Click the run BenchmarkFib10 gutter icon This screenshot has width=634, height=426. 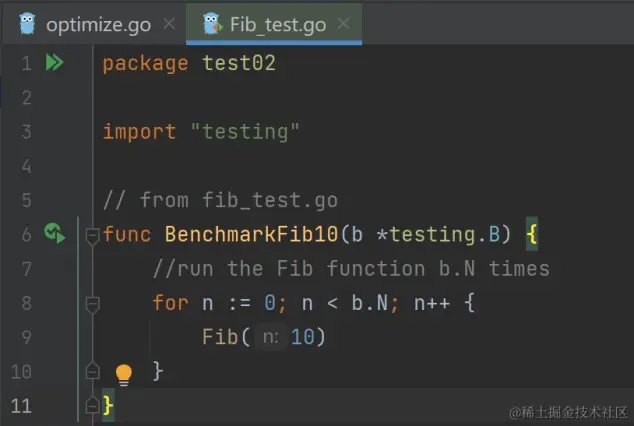pyautogui.click(x=55, y=234)
